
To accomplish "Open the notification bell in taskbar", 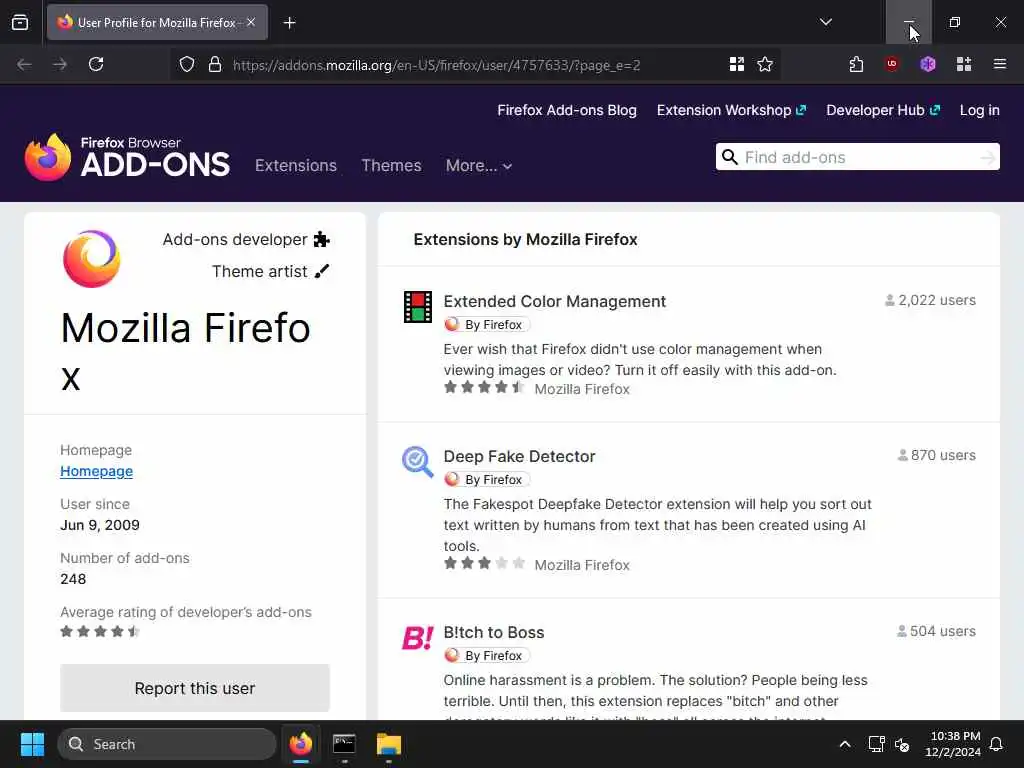I will click(997, 744).
